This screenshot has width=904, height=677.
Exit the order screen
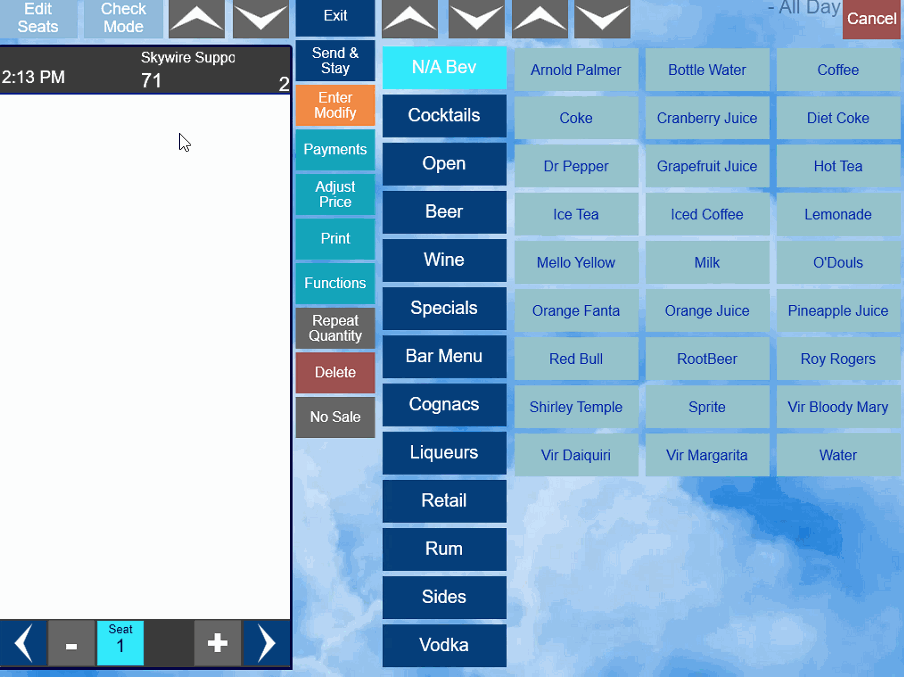[335, 17]
